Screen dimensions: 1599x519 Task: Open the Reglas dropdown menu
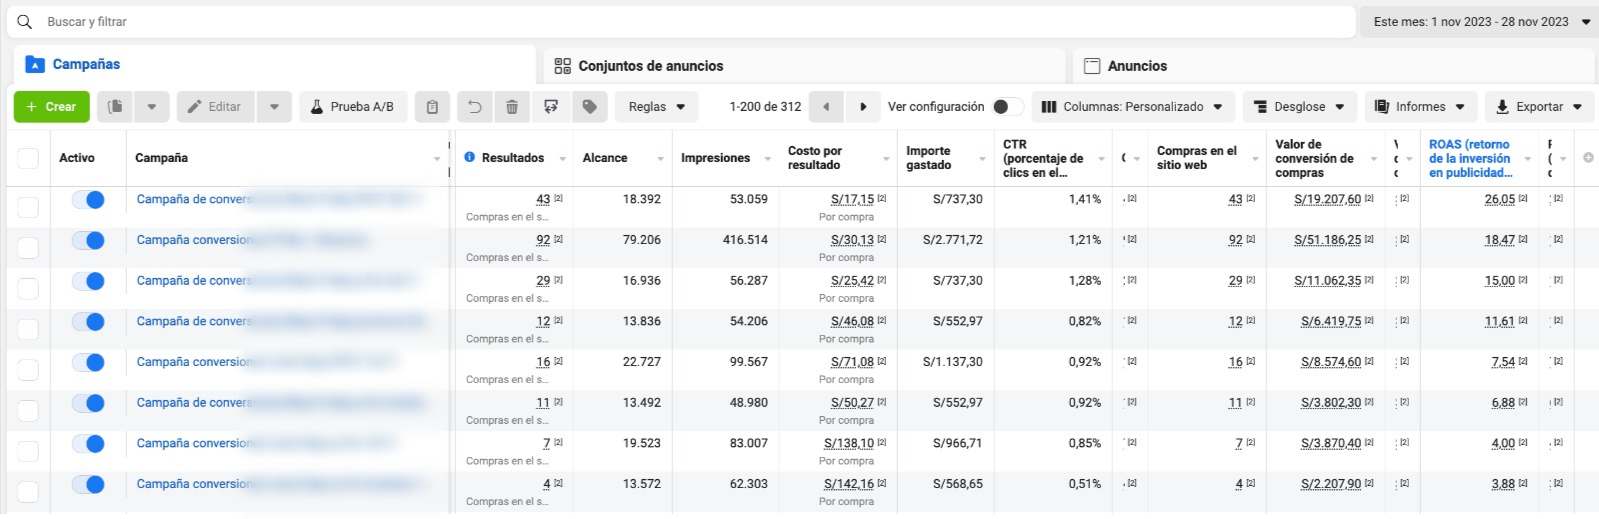coord(656,107)
